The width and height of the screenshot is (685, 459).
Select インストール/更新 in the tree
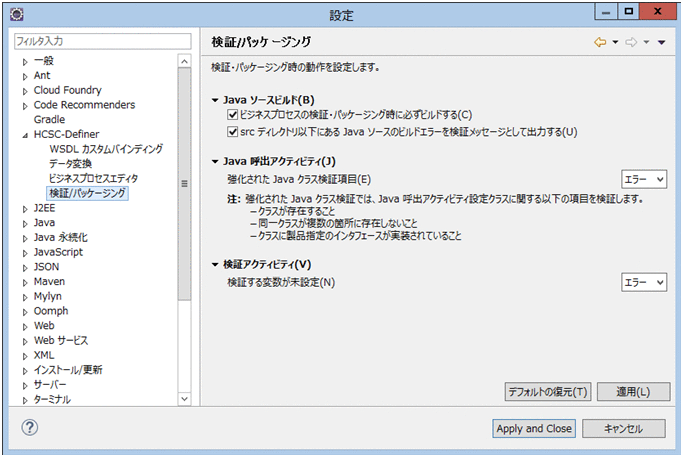68,370
